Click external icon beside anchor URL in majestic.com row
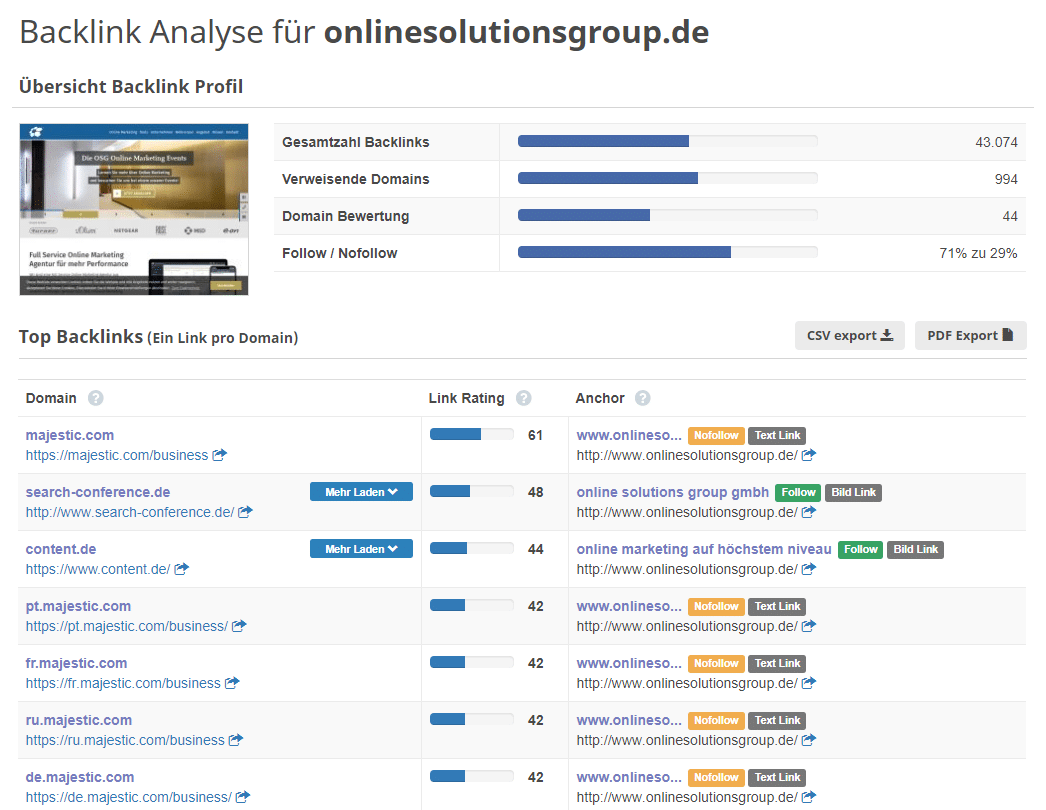This screenshot has height=810, width=1046. coord(809,455)
